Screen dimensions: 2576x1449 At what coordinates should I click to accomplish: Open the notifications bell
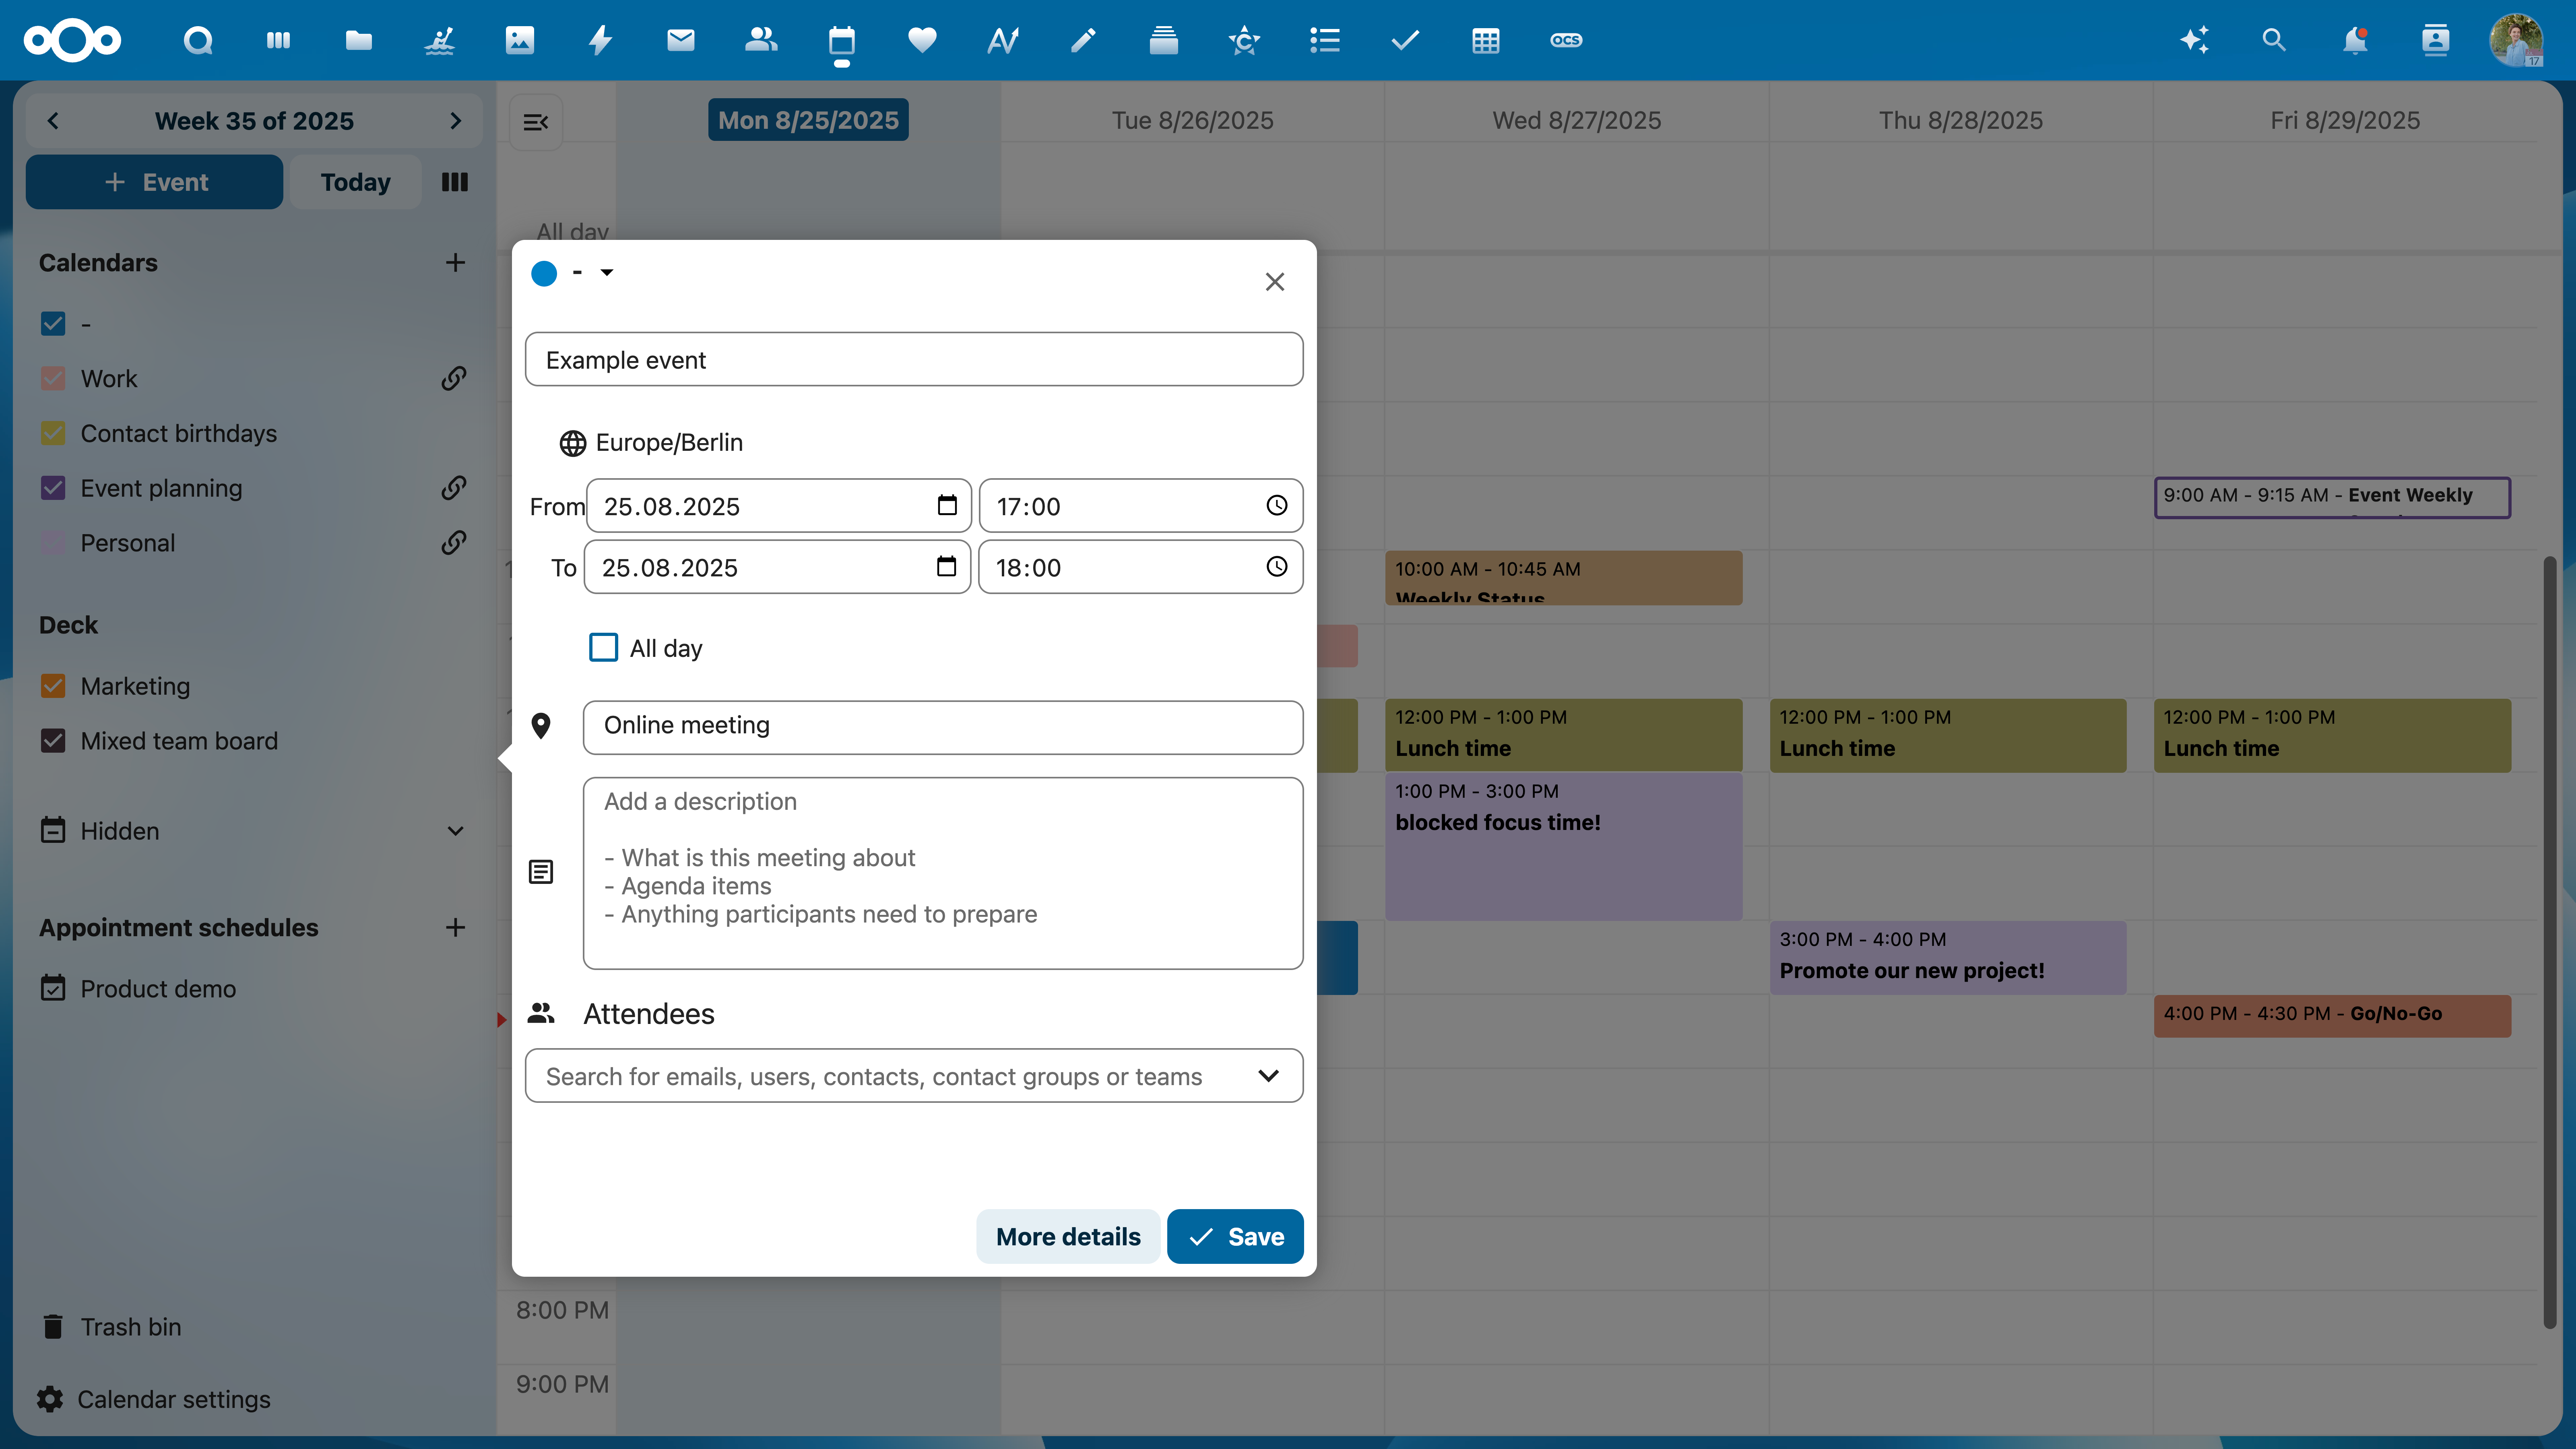tap(2355, 40)
